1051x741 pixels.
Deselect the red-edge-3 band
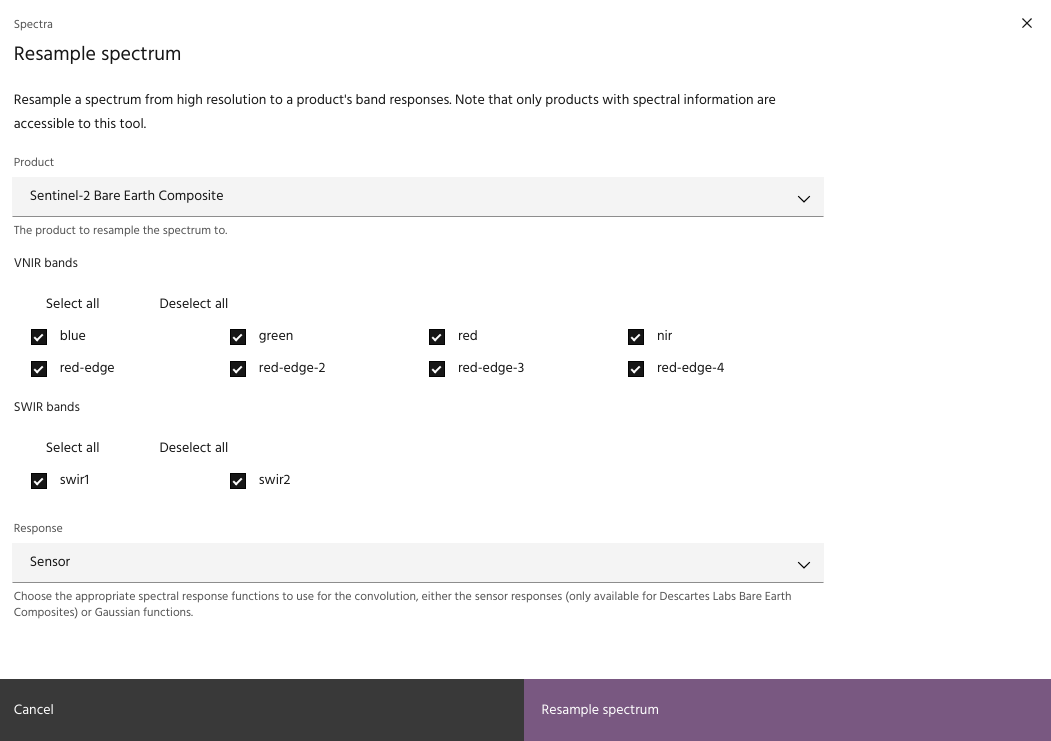pyautogui.click(x=437, y=369)
